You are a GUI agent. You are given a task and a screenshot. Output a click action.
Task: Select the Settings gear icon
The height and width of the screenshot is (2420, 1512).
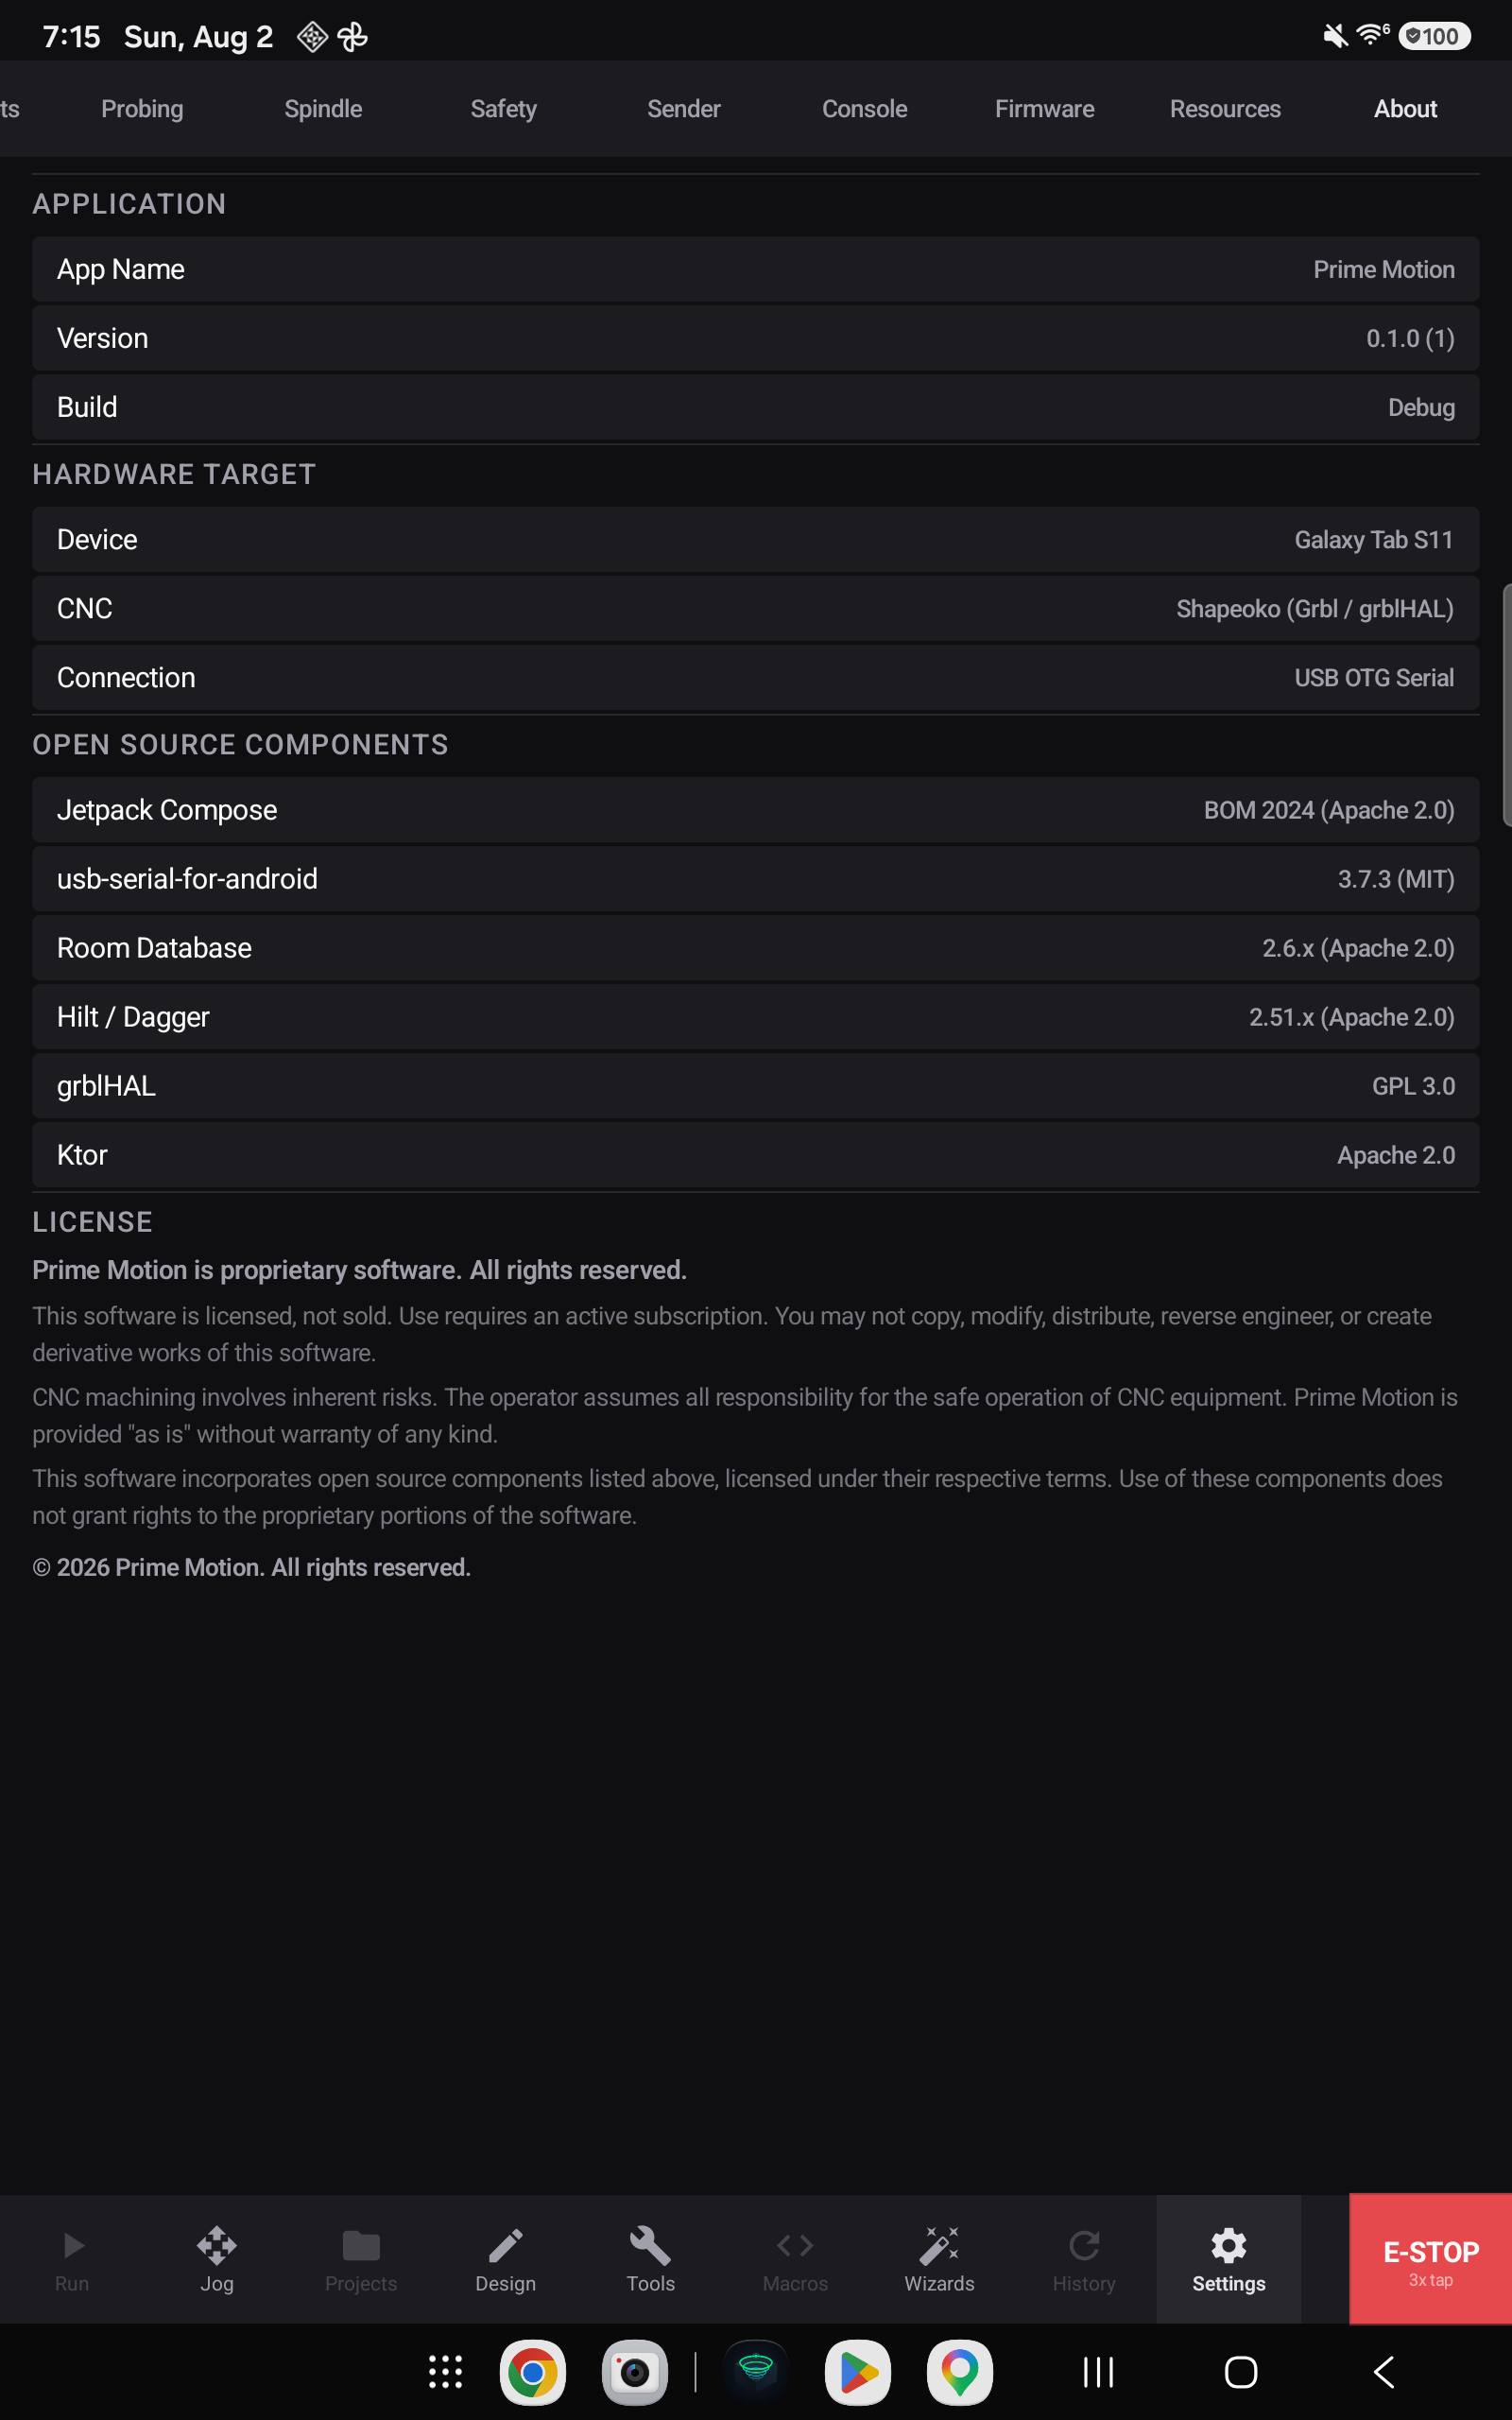click(x=1228, y=2245)
